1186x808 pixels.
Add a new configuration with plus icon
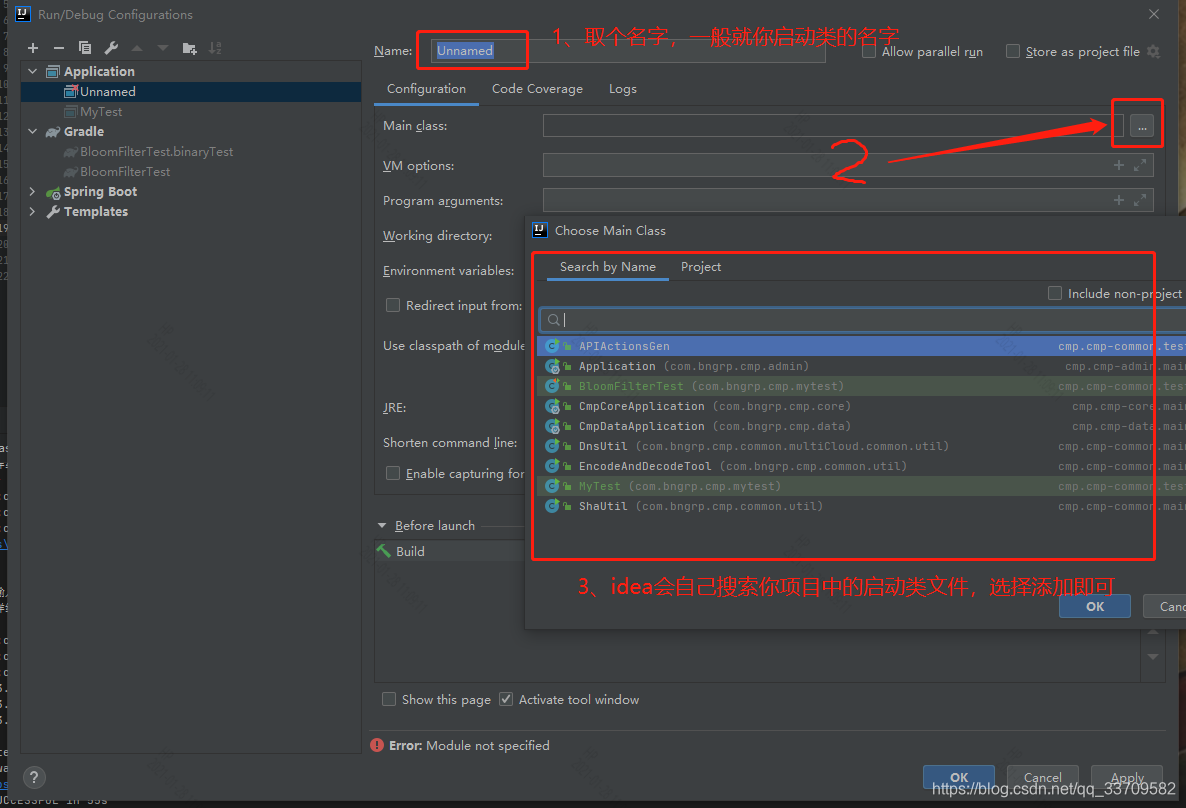[33, 48]
